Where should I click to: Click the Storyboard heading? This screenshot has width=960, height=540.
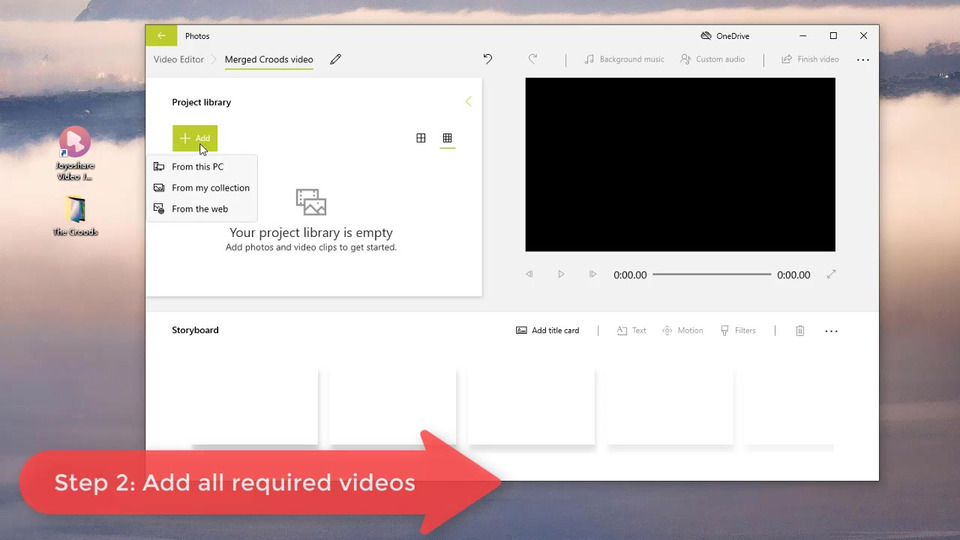click(x=195, y=330)
